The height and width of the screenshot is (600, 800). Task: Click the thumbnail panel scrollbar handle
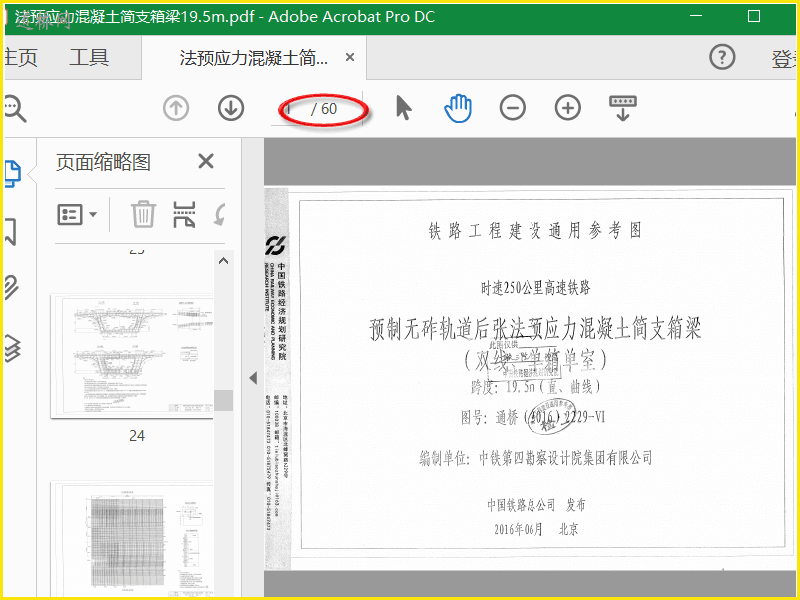(x=223, y=401)
